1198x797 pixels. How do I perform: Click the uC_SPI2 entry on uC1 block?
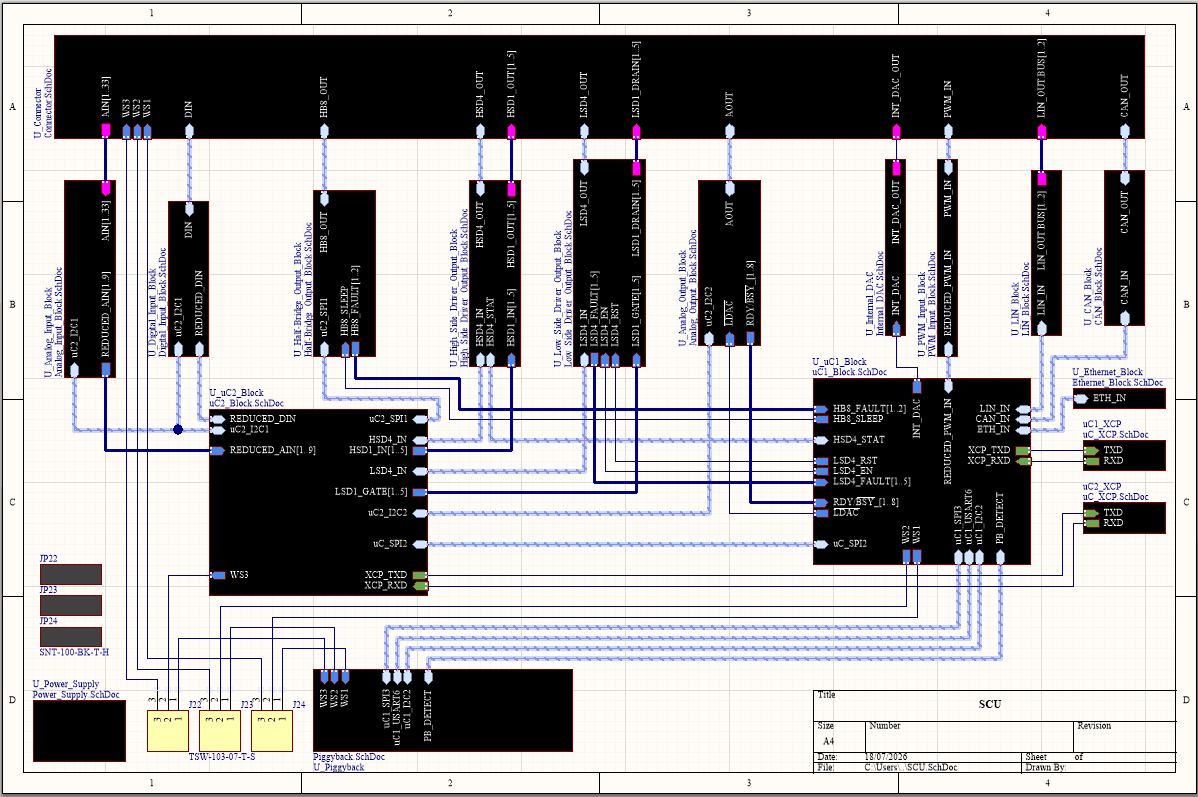click(840, 544)
